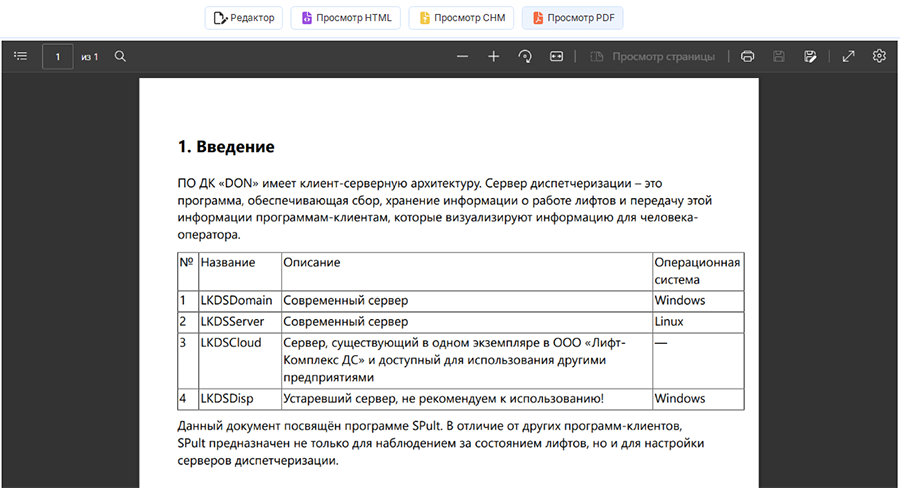
Task: Click the save-as with pencil icon
Action: pyautogui.click(x=810, y=56)
